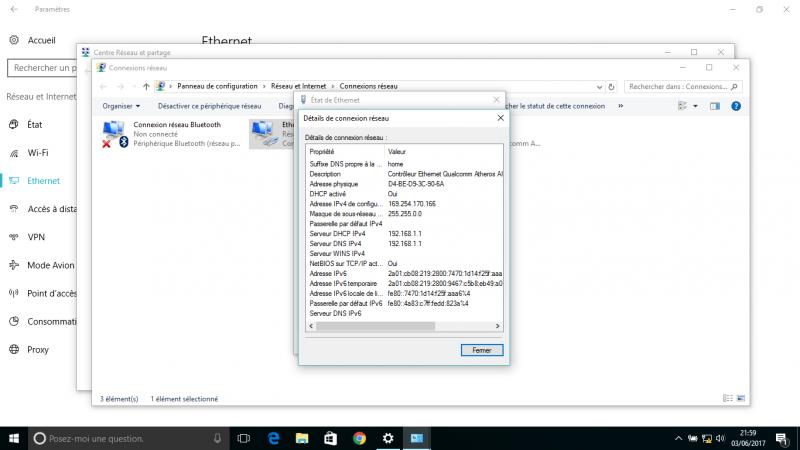Click the Cortana microphone icon
The image size is (800, 450).
217,438
